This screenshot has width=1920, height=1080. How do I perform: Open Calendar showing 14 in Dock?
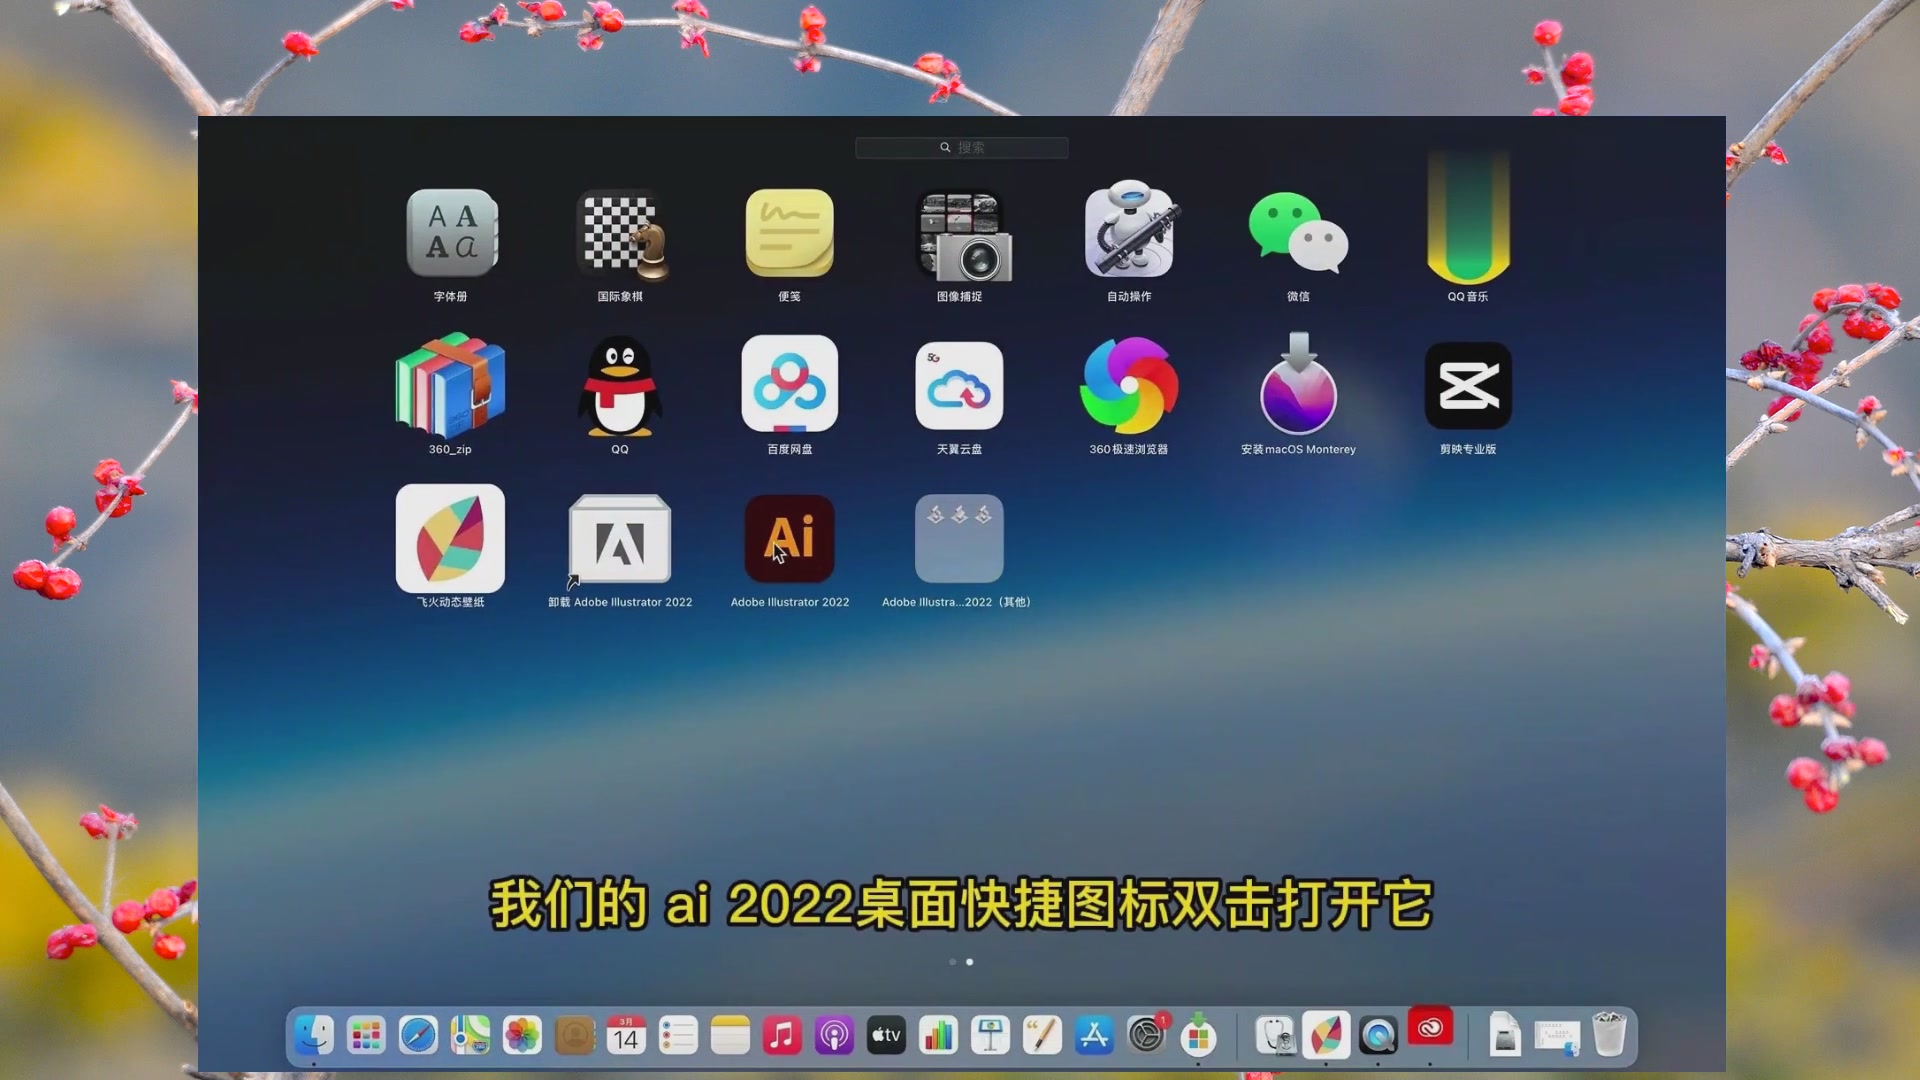(x=626, y=1036)
